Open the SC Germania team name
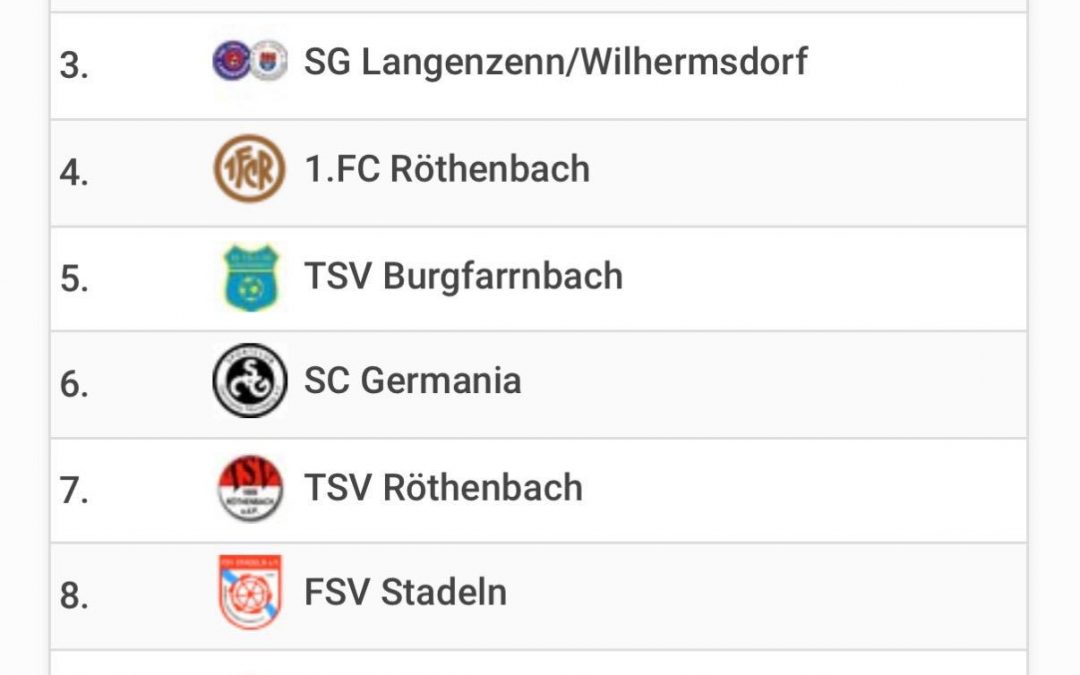 pos(412,381)
